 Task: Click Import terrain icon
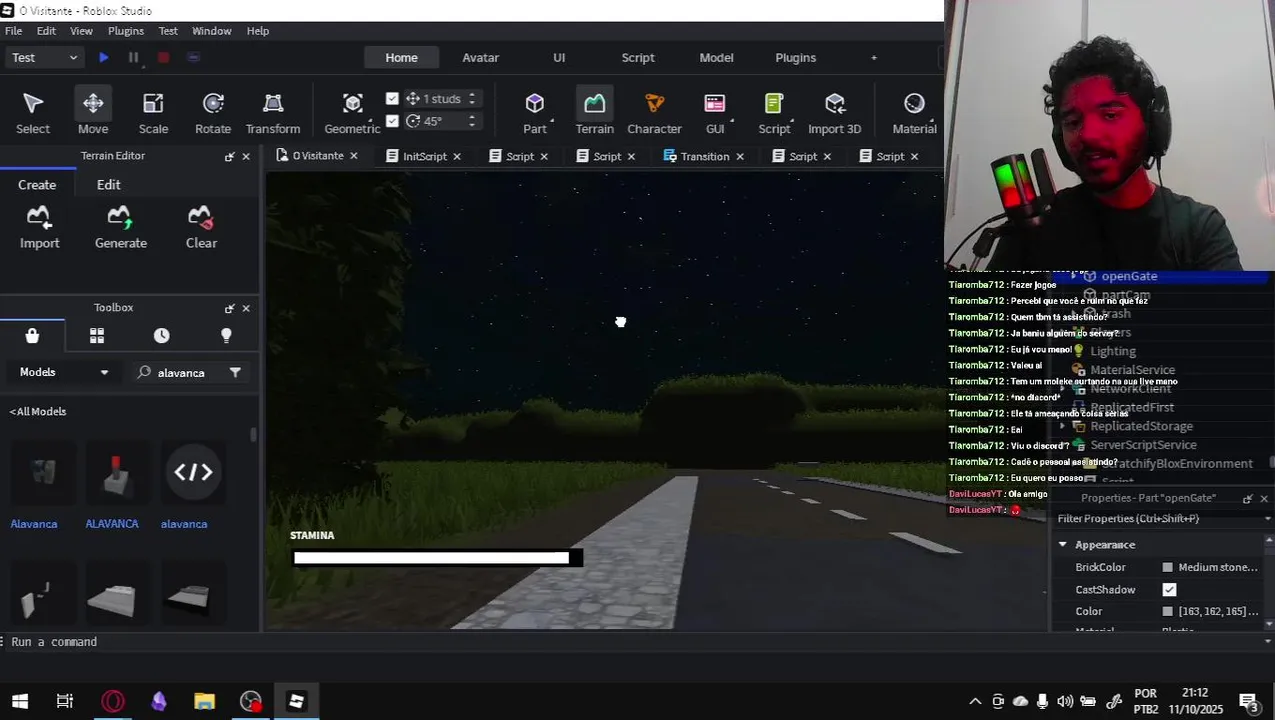39,227
